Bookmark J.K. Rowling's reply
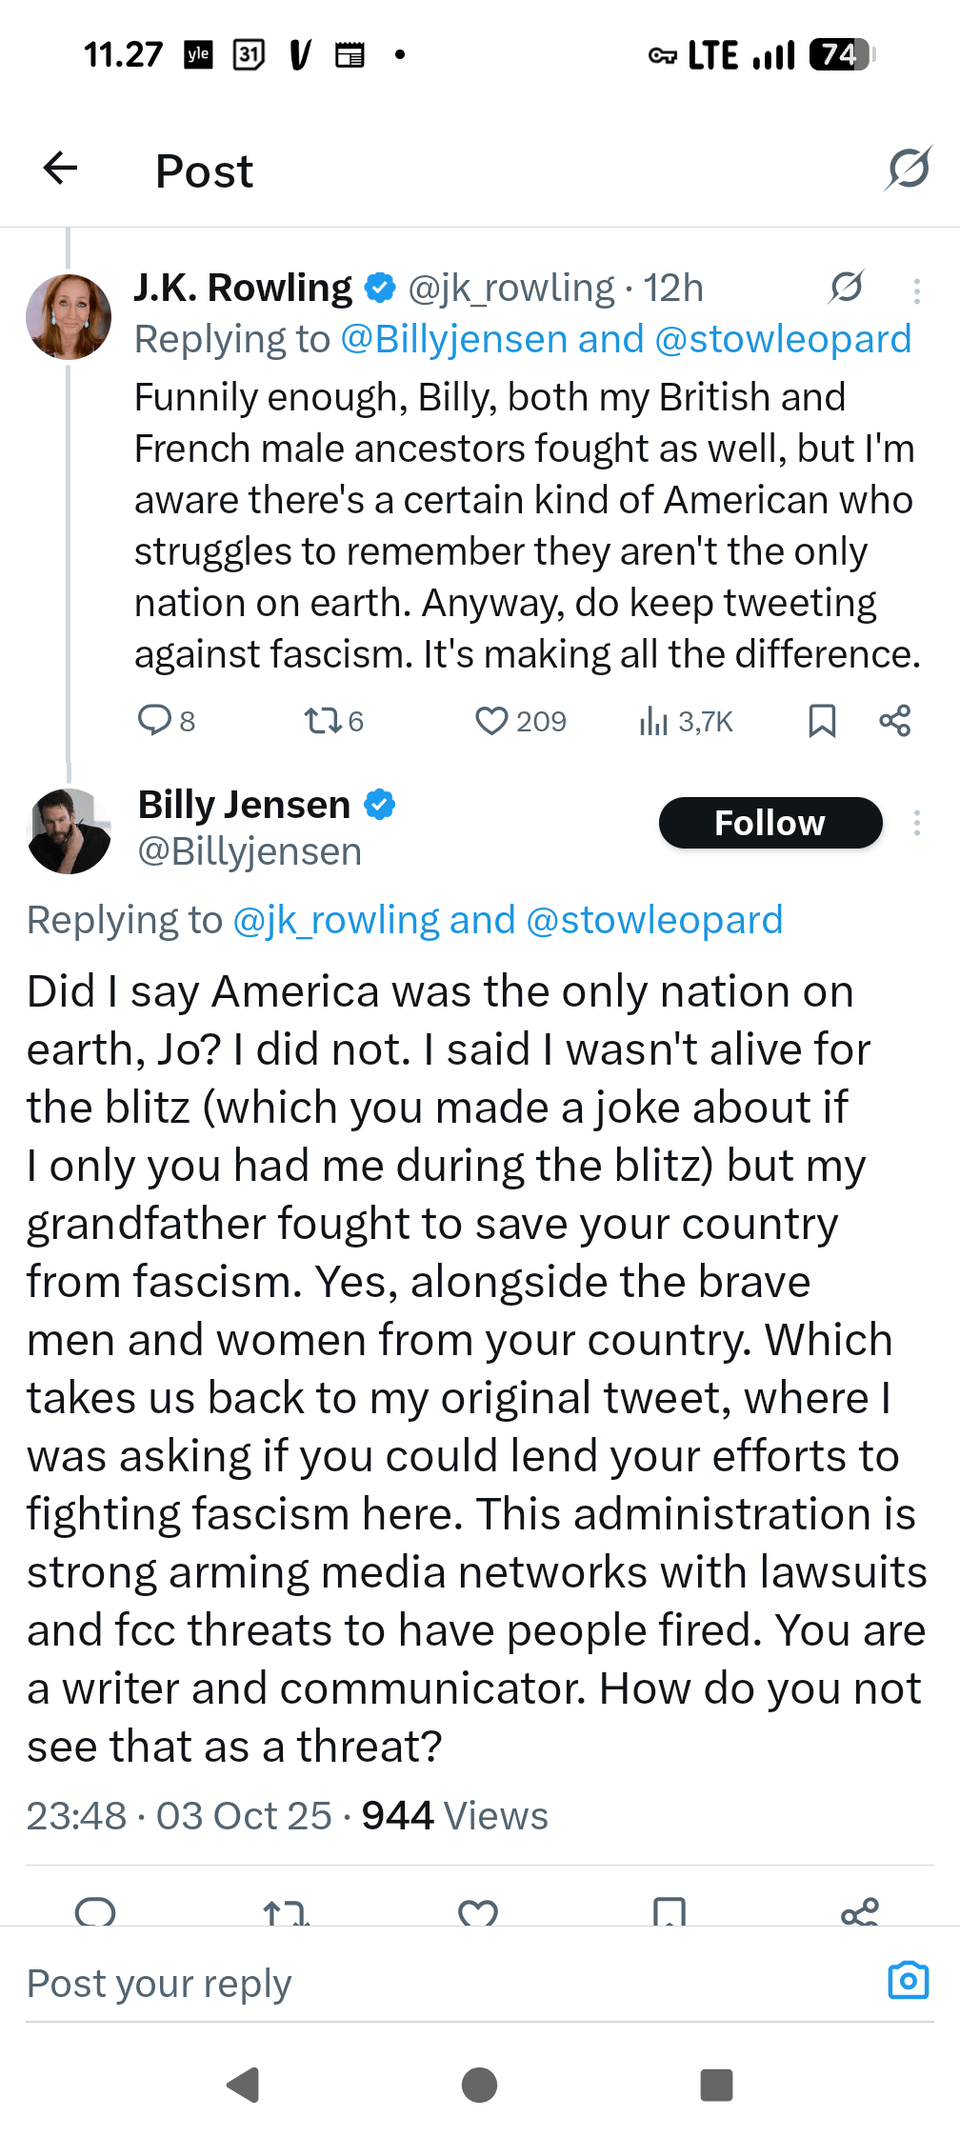 click(822, 720)
